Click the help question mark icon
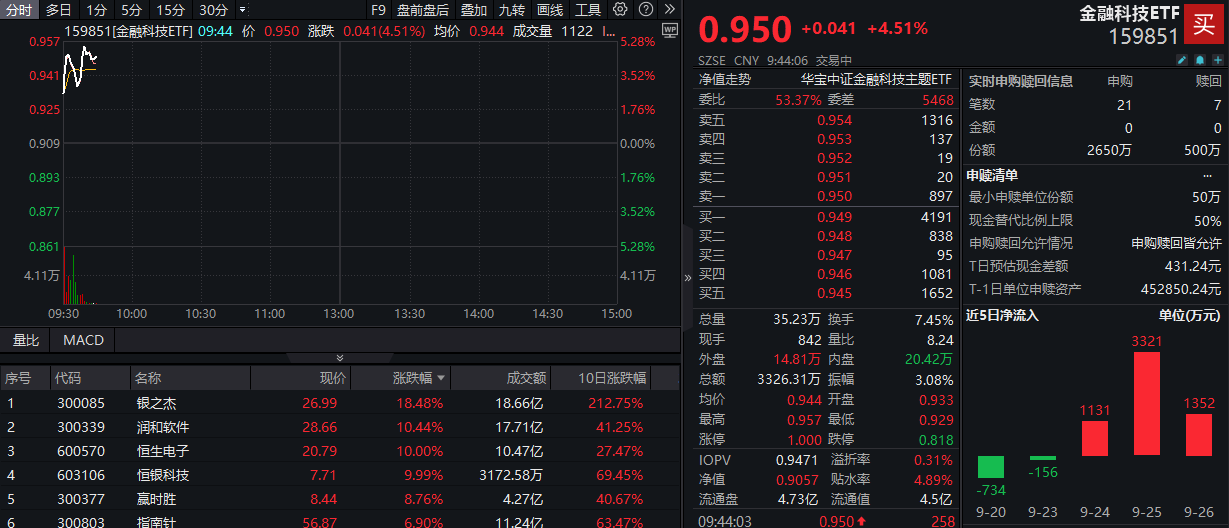 pos(645,10)
